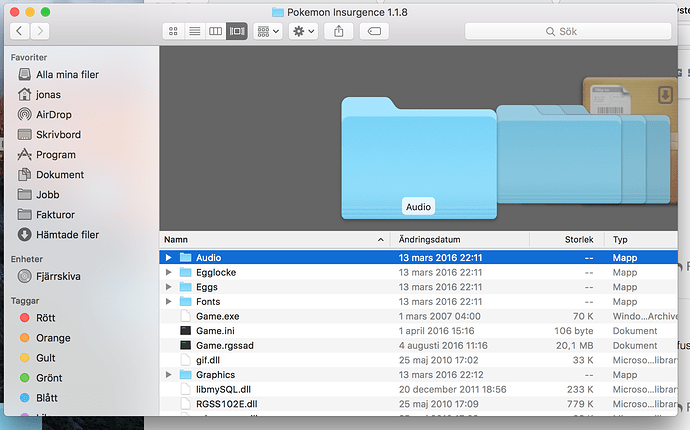Select the Orange tag
The height and width of the screenshot is (430, 690).
pyautogui.click(x=45, y=338)
